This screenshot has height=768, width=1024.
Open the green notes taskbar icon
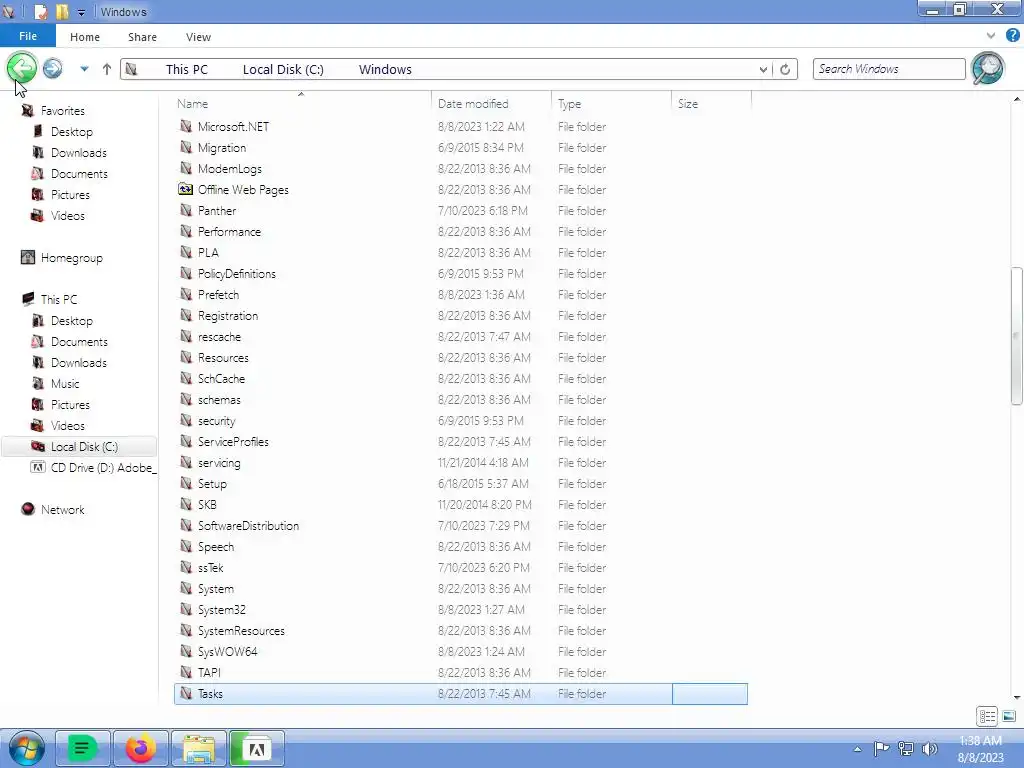[x=82, y=748]
